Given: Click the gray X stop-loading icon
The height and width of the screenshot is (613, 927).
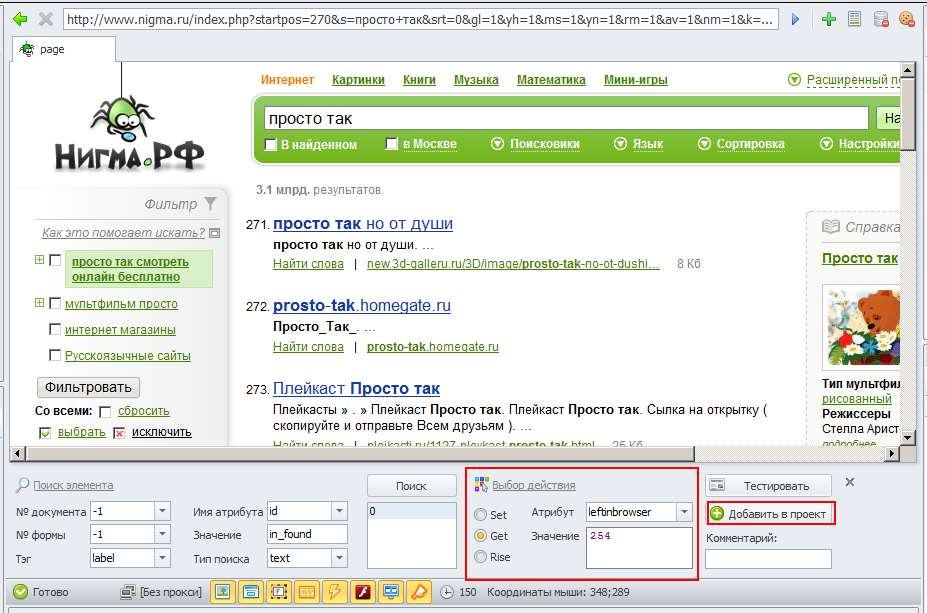Looking at the screenshot, I should click(46, 19).
